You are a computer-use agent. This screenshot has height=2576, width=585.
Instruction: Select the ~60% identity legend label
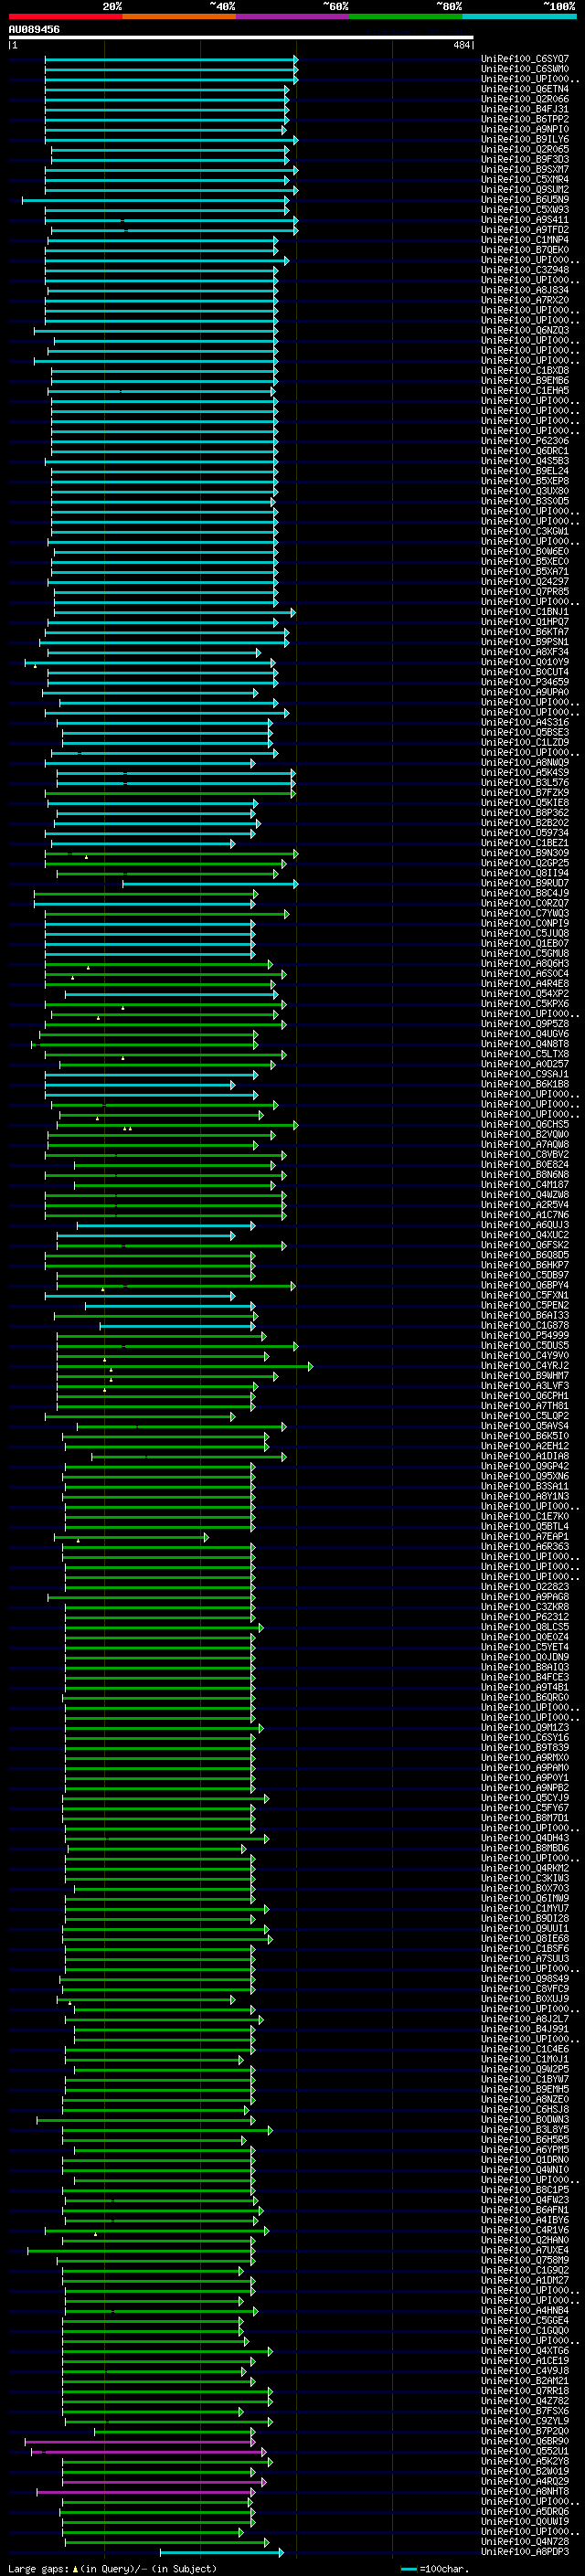click(335, 6)
